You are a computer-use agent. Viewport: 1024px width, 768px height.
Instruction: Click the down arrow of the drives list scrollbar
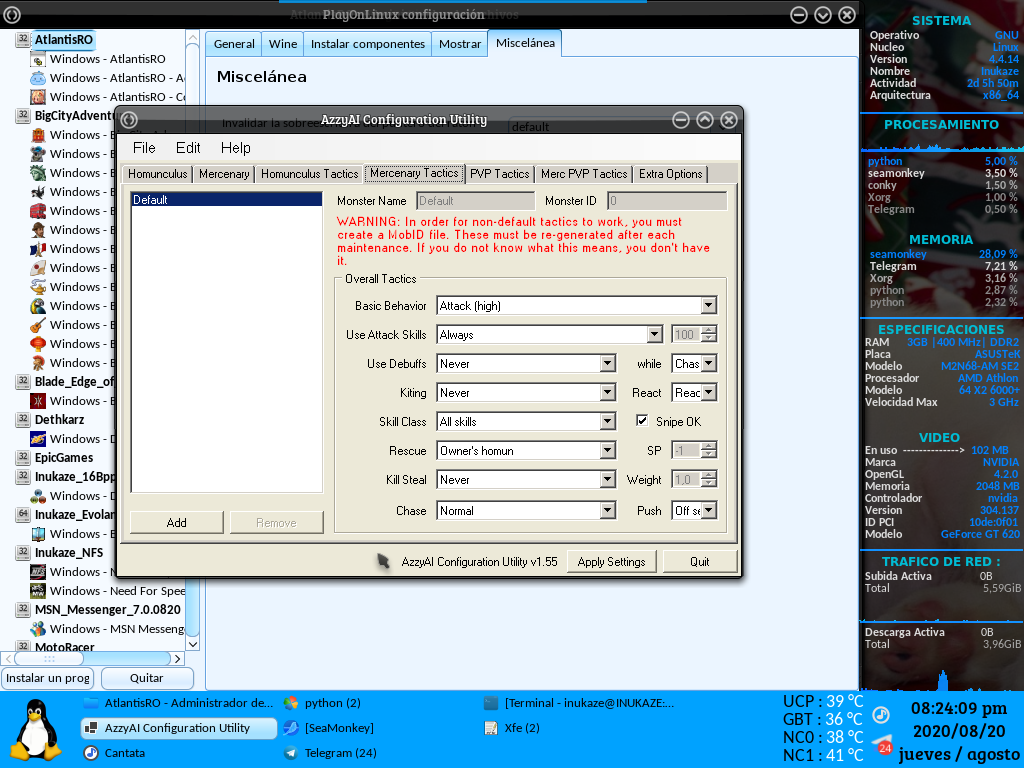click(x=193, y=644)
